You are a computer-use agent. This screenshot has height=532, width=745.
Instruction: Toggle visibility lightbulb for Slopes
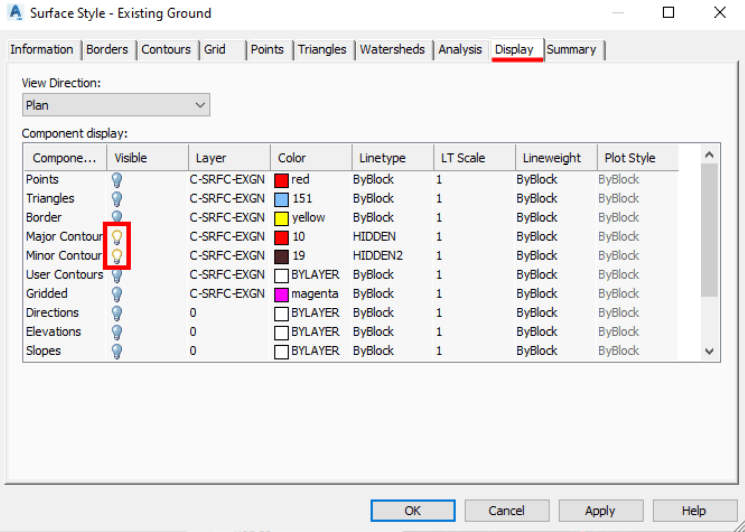(117, 351)
